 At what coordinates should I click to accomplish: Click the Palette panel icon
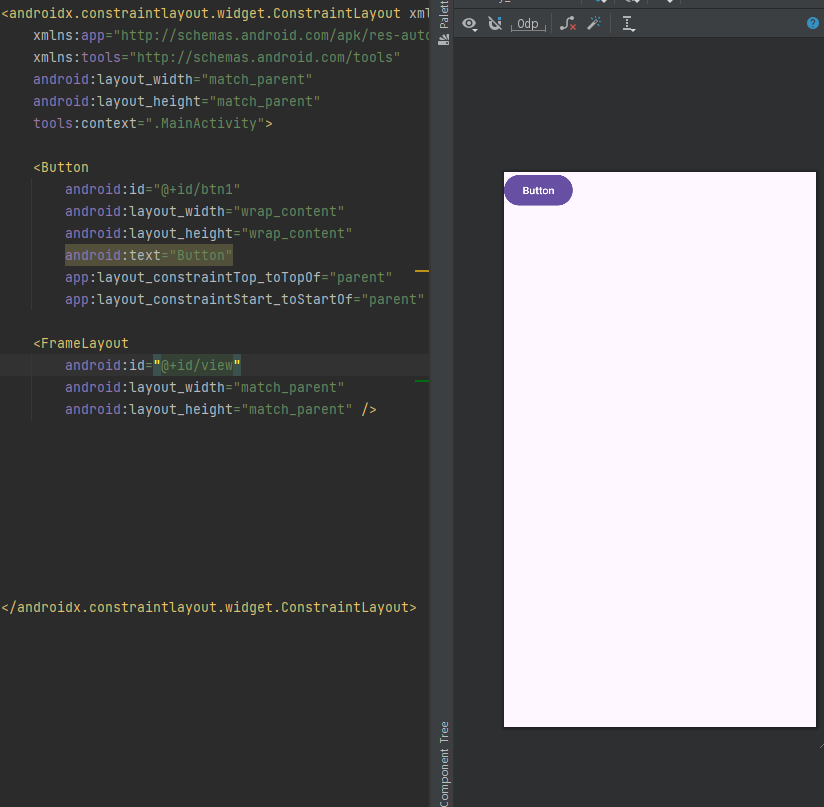click(x=444, y=40)
